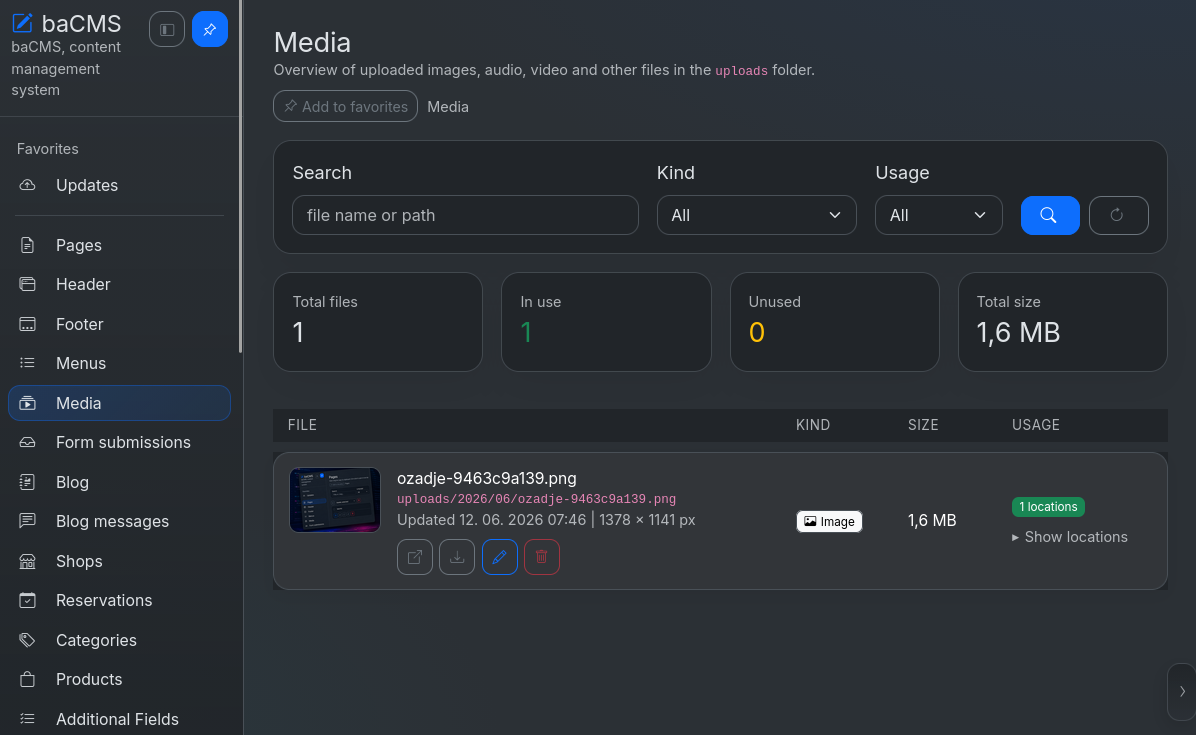
Task: Open the Kind dropdown
Action: tap(756, 216)
